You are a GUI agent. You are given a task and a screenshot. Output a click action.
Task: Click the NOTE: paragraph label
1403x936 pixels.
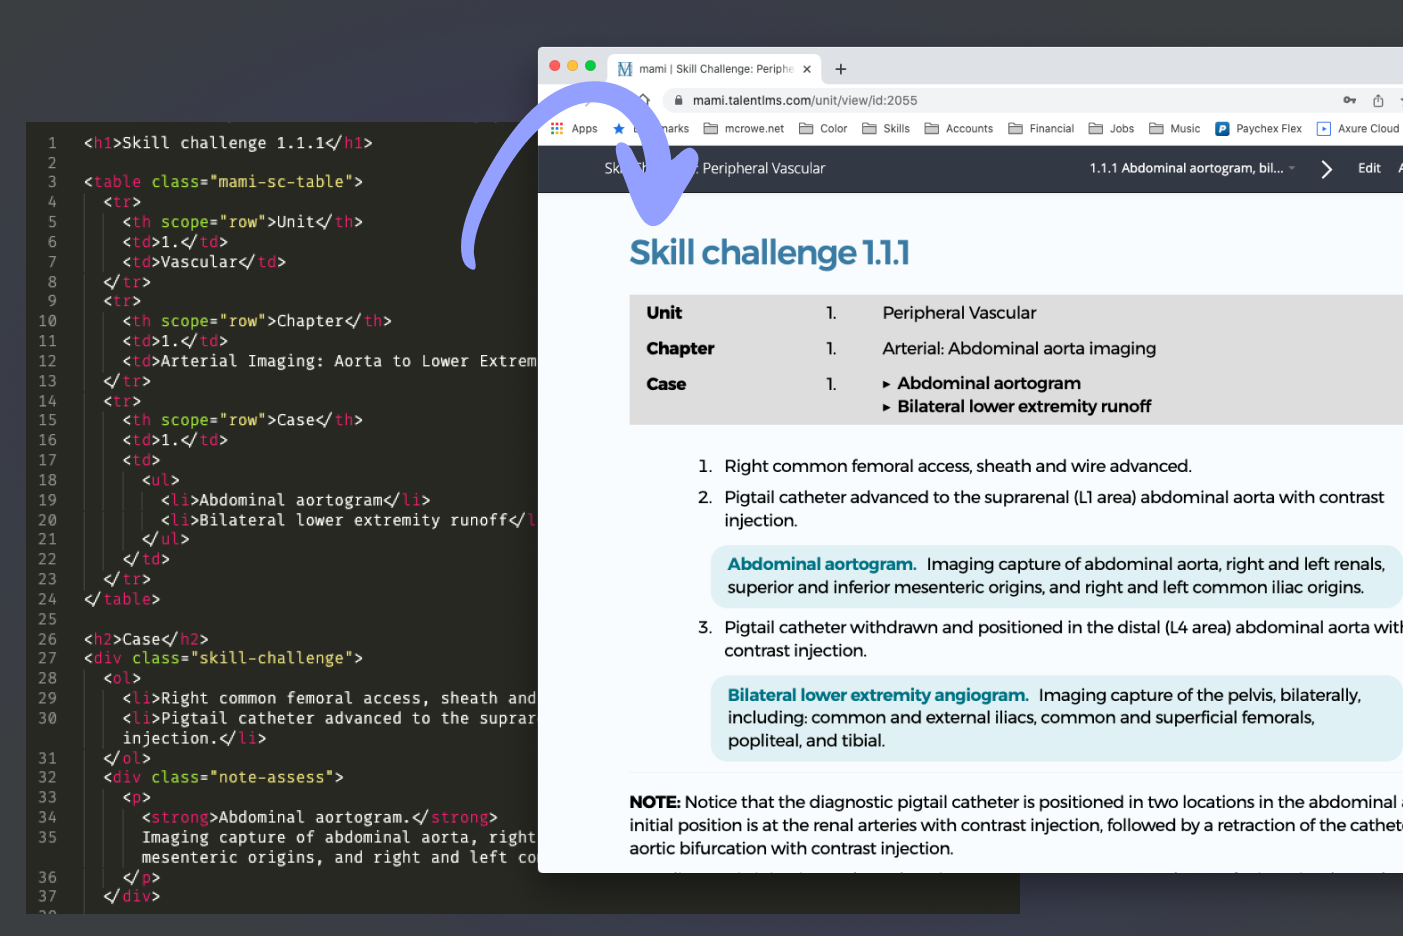[x=655, y=802]
